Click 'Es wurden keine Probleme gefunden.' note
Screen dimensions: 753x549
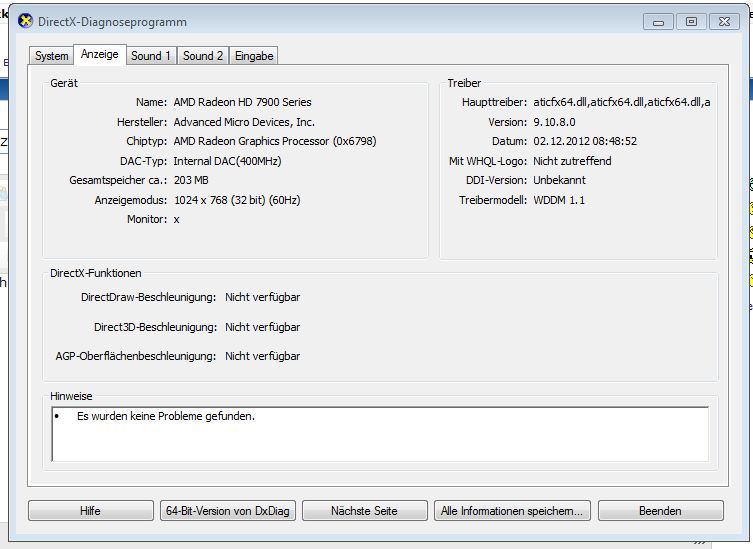tap(166, 416)
